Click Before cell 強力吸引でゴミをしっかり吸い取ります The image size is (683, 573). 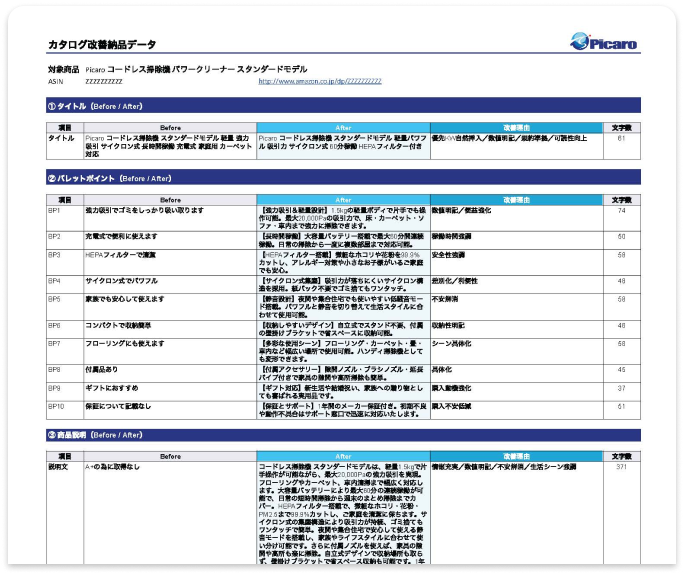click(170, 218)
